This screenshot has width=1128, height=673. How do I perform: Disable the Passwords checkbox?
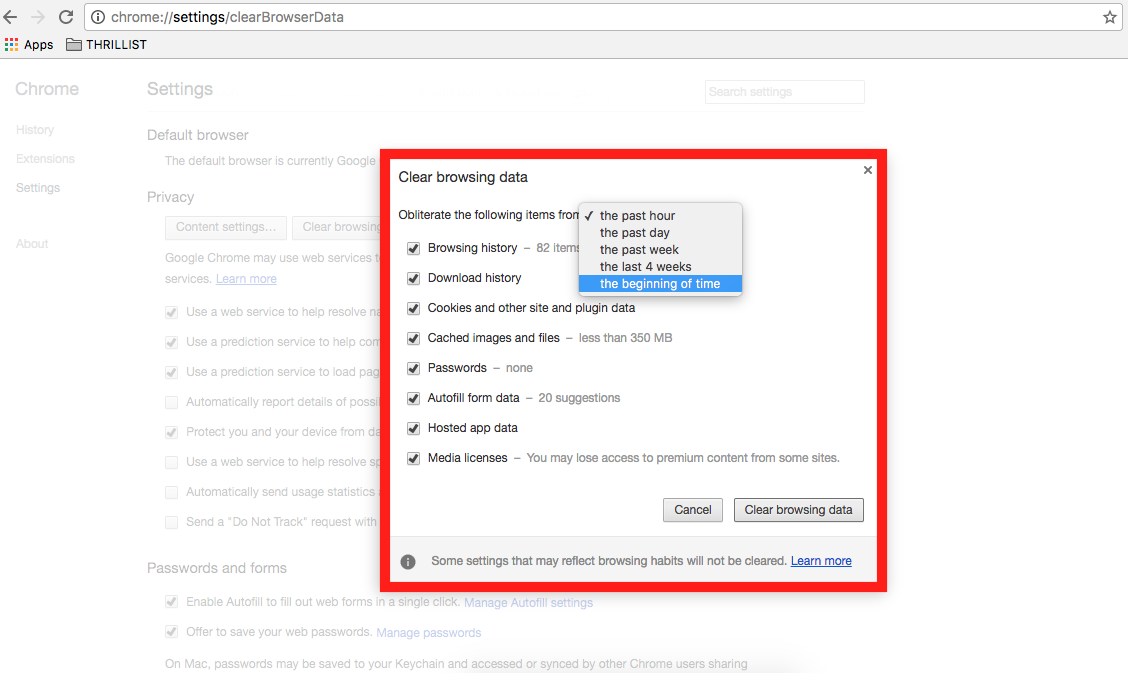pos(413,368)
